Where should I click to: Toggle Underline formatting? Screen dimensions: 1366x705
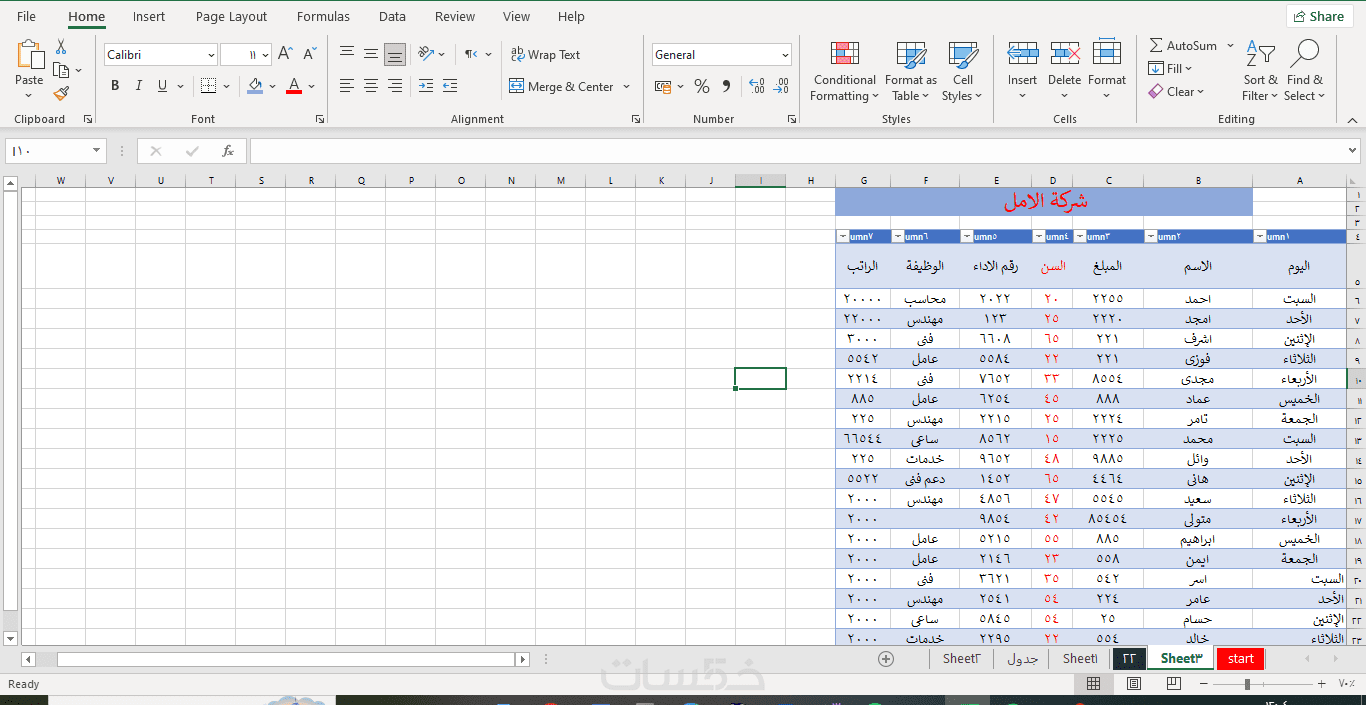(163, 86)
